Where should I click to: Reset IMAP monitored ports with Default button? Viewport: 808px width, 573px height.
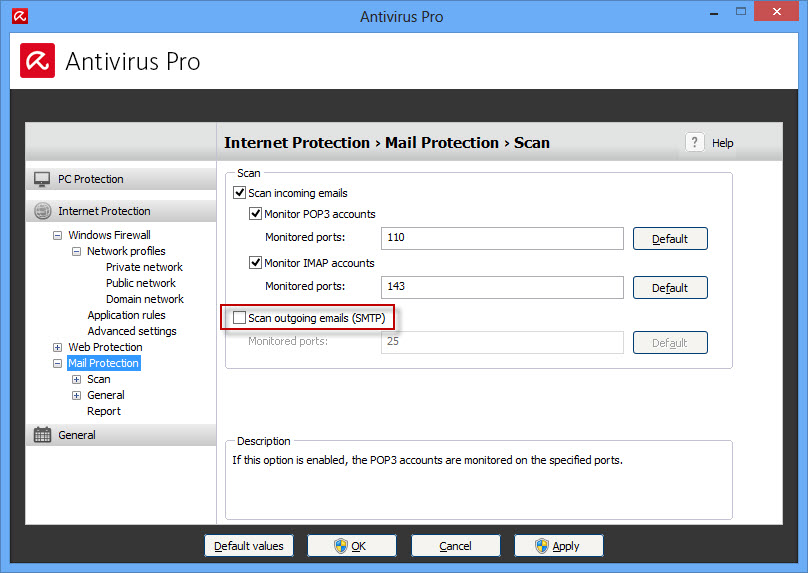click(670, 288)
